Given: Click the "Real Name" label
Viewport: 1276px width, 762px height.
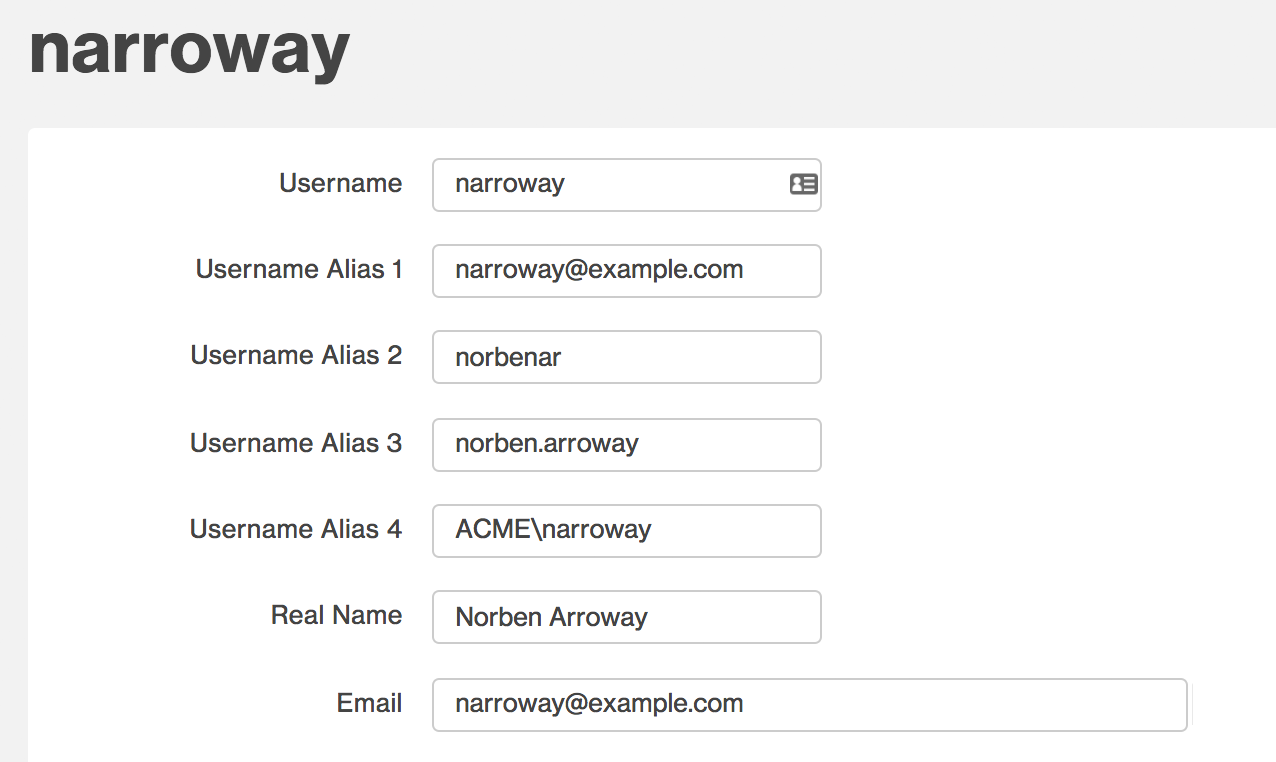Looking at the screenshot, I should tap(336, 616).
